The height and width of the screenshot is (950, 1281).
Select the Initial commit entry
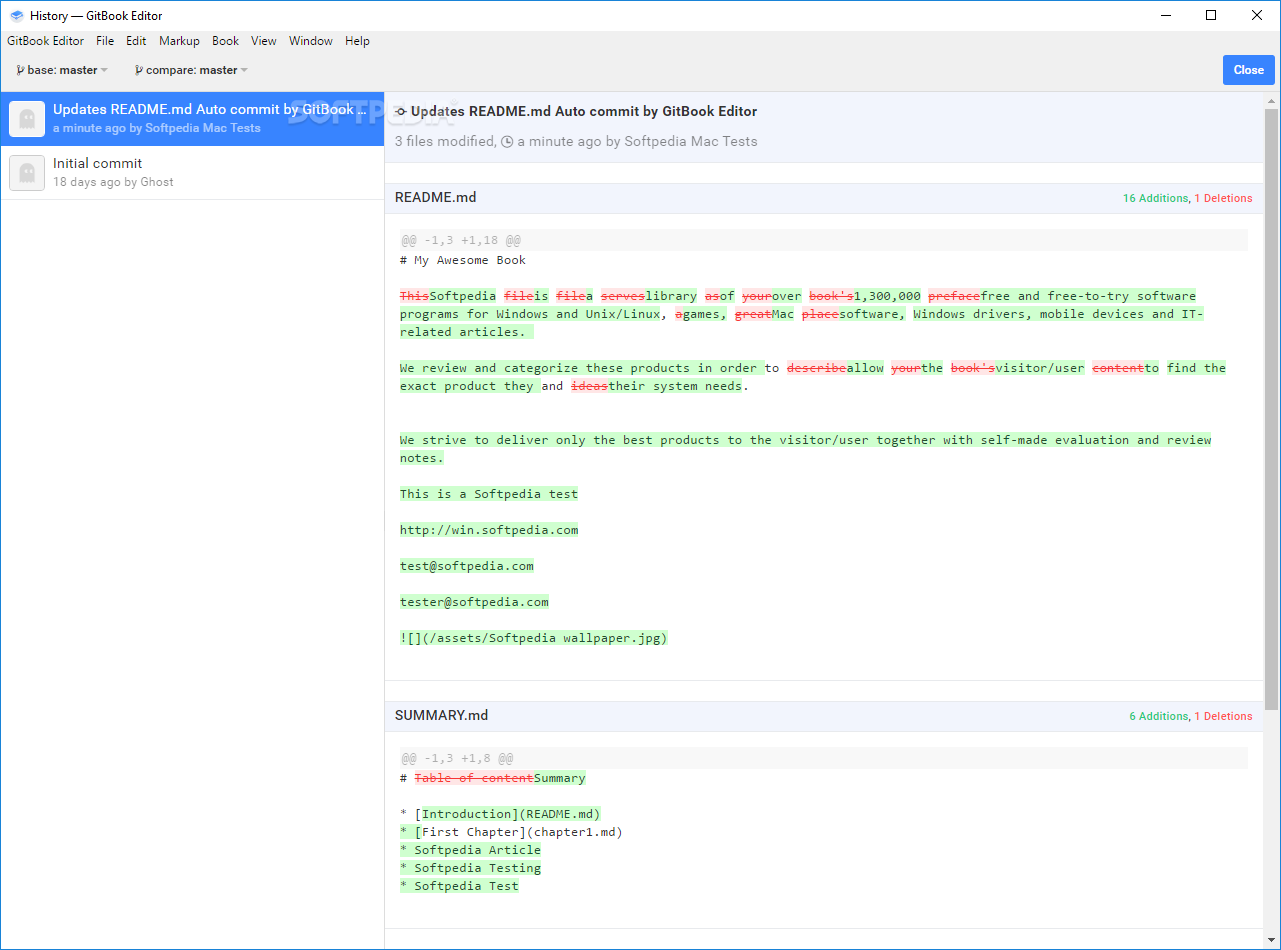click(x=192, y=173)
